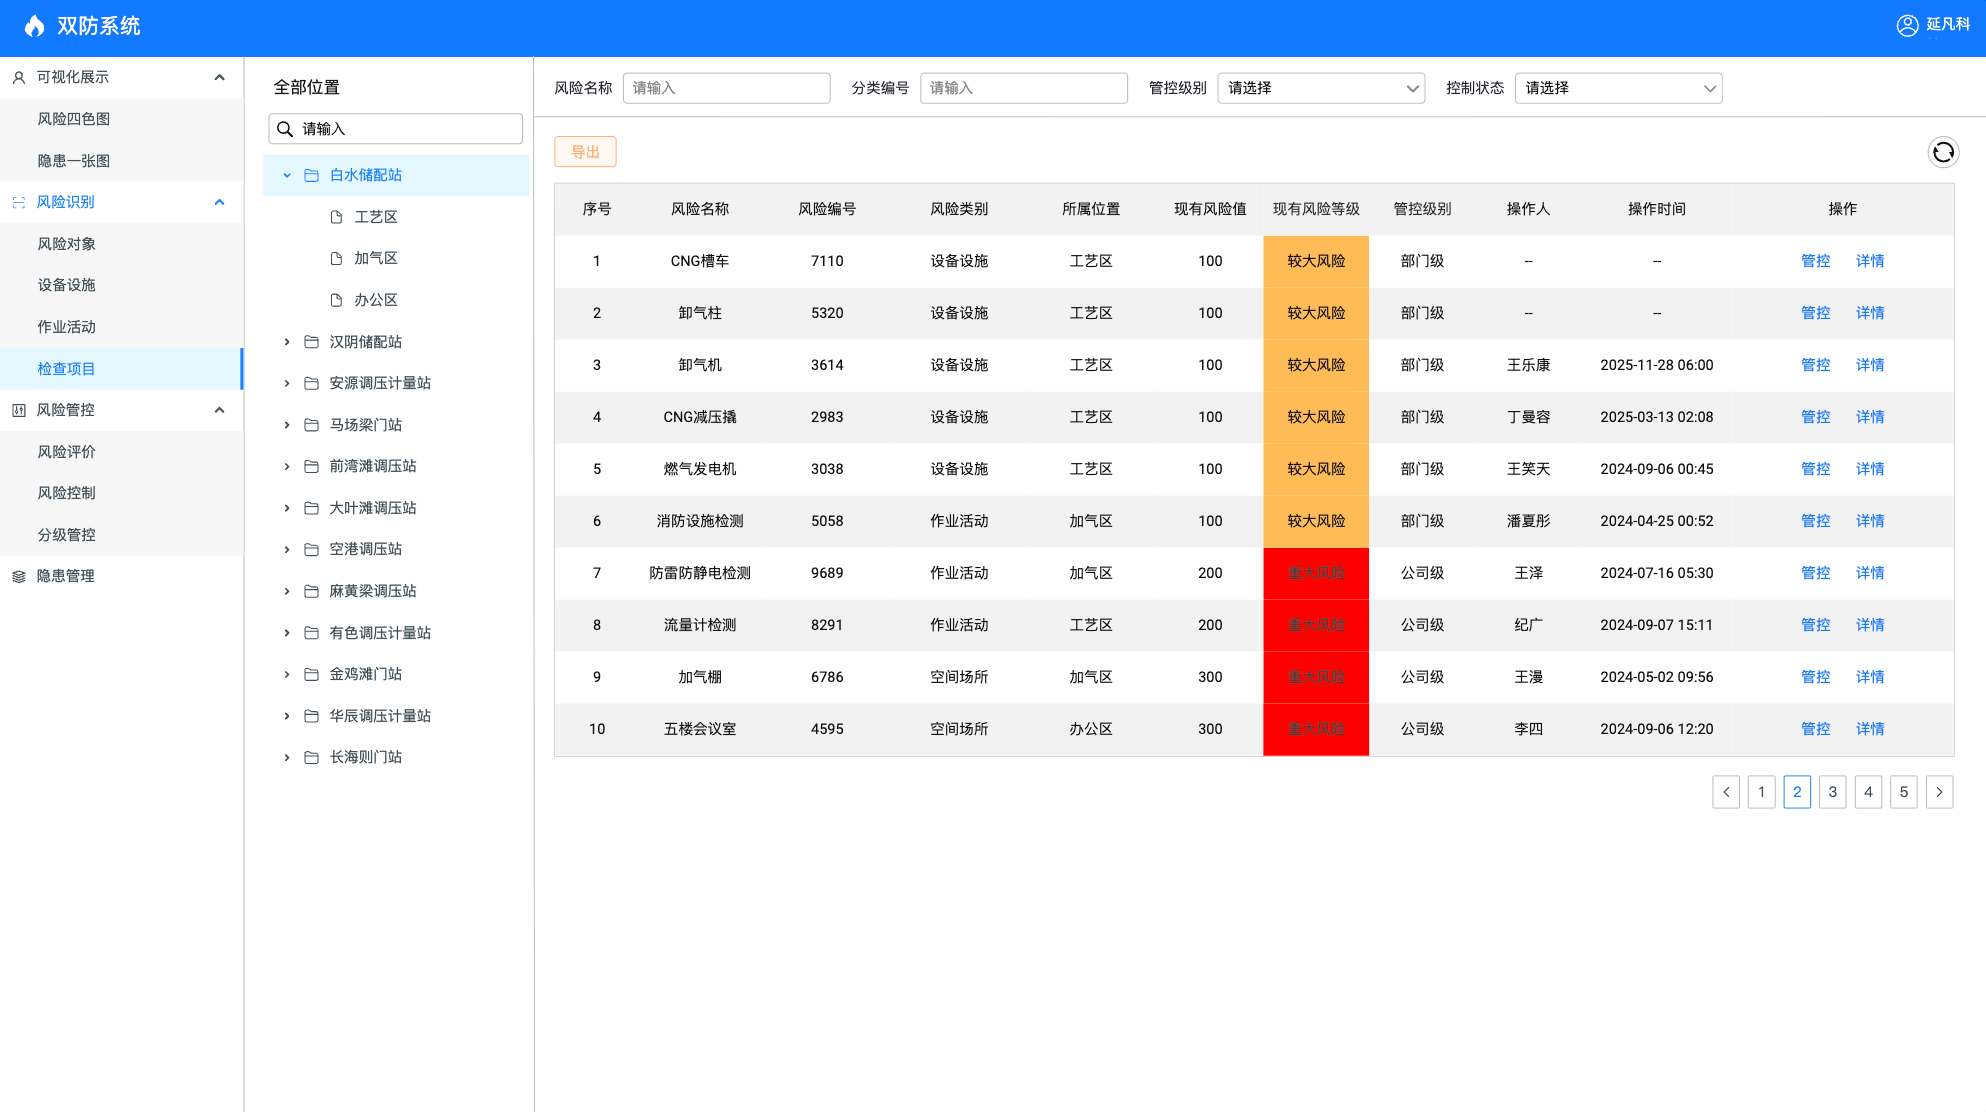Click the search magnifier icon in location box
The image size is (1986, 1112).
pyautogui.click(x=285, y=129)
